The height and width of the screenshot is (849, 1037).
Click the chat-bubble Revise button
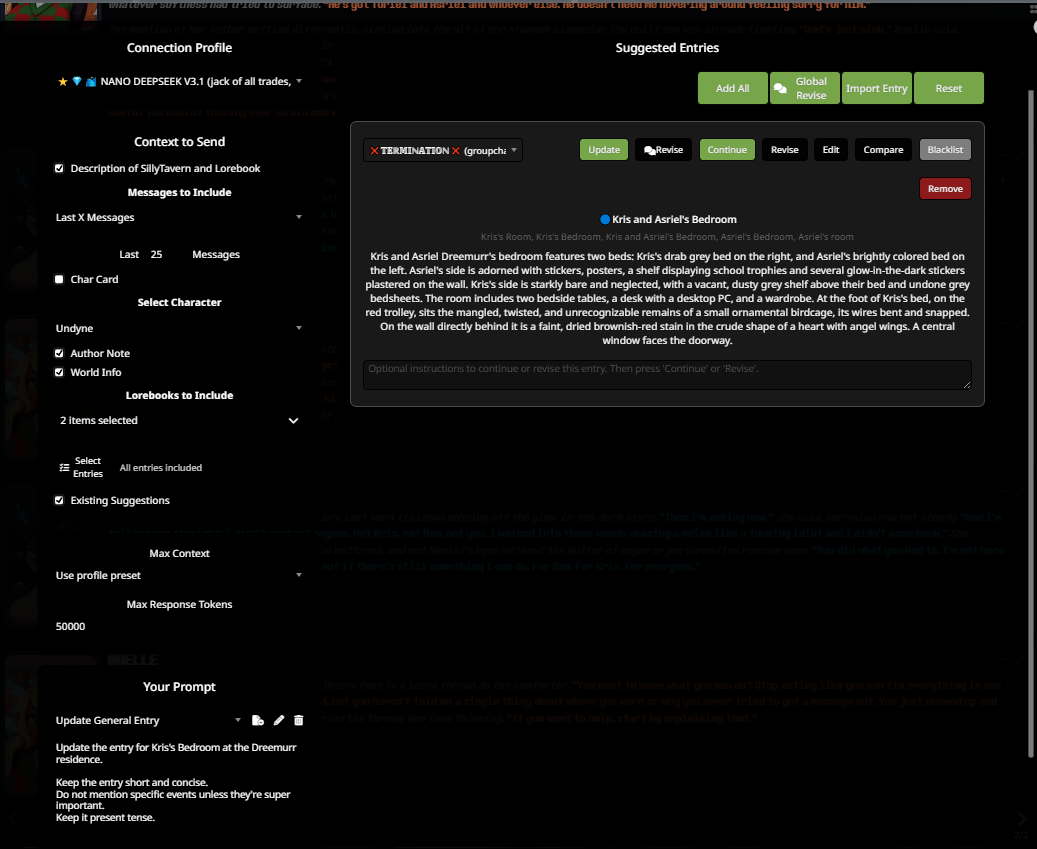[x=663, y=150]
